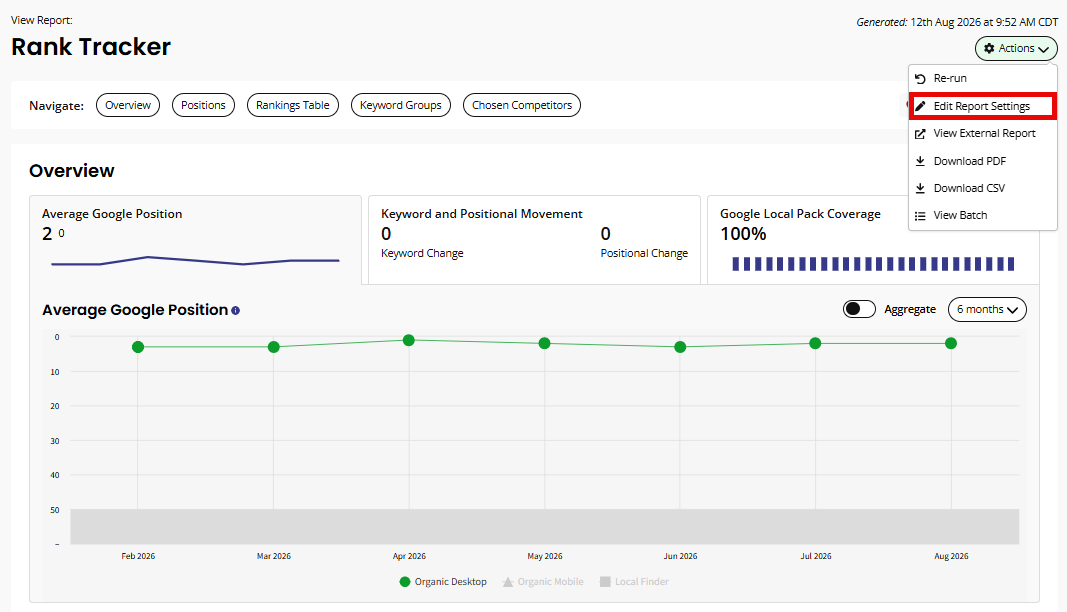Go to the Rankings Table section

[x=293, y=105]
